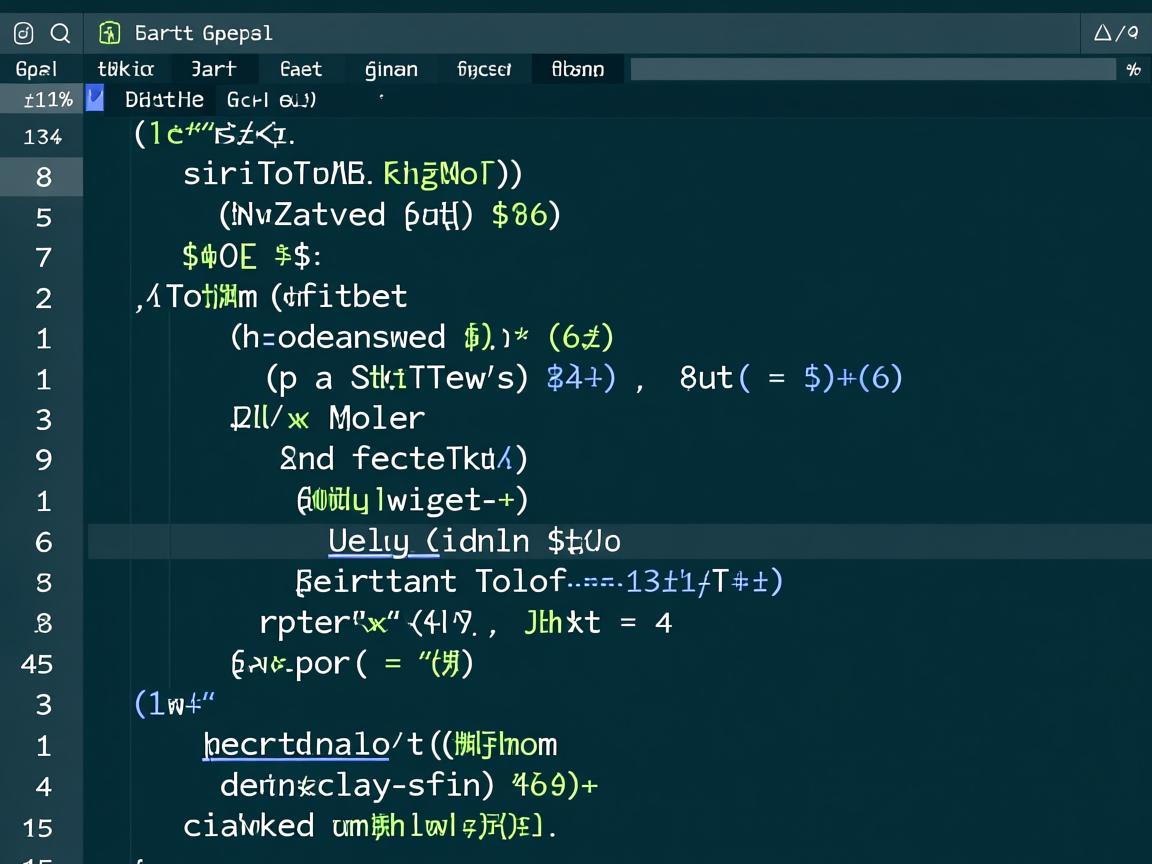The height and width of the screenshot is (864, 1152).
Task: Open search with the magnifier icon
Action: tap(61, 34)
